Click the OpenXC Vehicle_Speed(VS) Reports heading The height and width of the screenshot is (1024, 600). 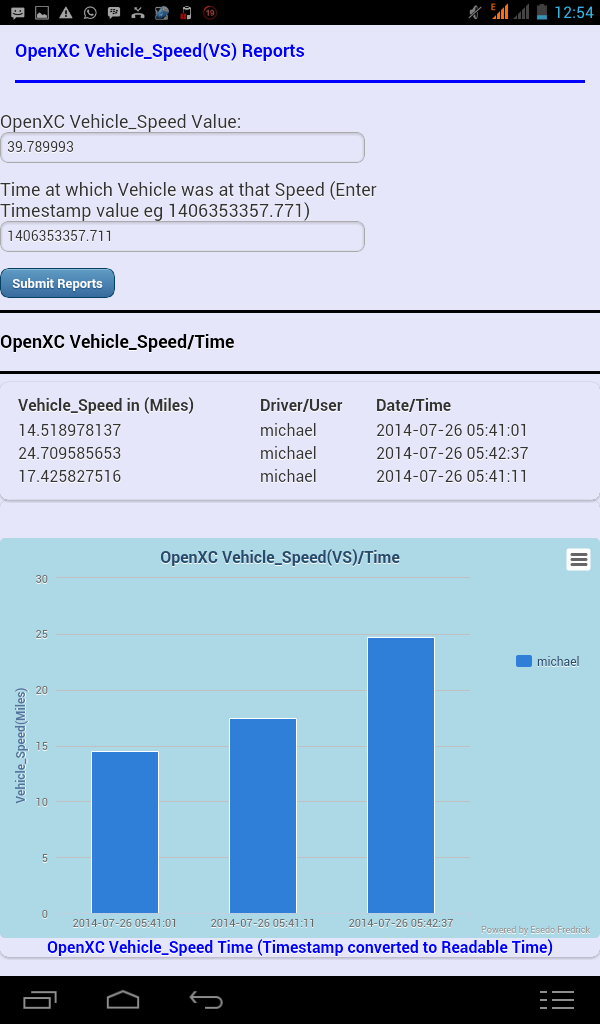pos(160,51)
